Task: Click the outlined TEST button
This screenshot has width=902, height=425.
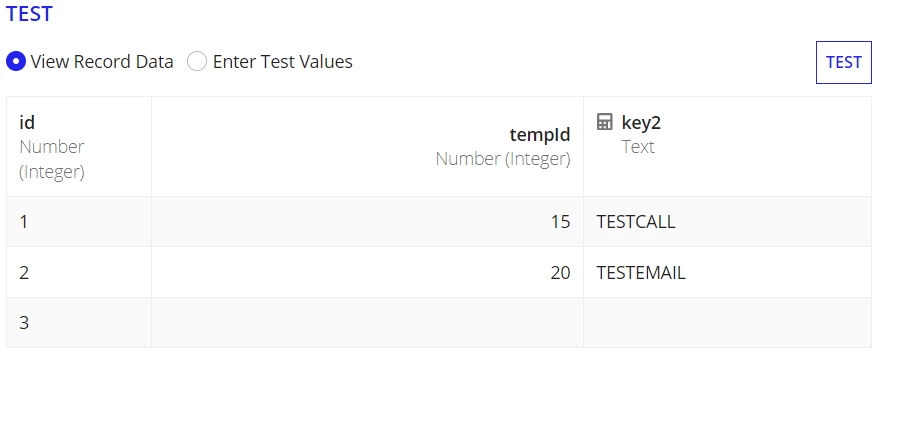Action: (x=844, y=62)
